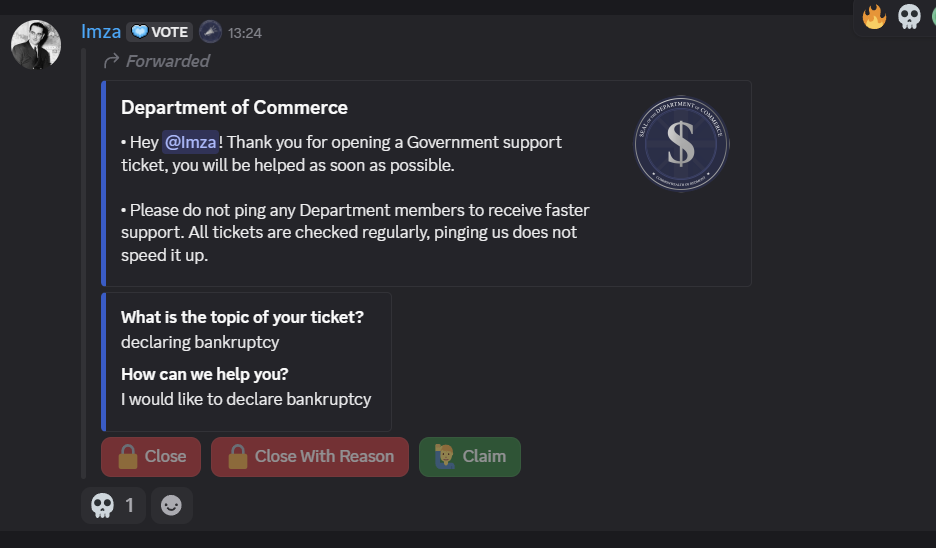Click the Forwarded label text
The image size is (936, 548).
pyautogui.click(x=168, y=61)
